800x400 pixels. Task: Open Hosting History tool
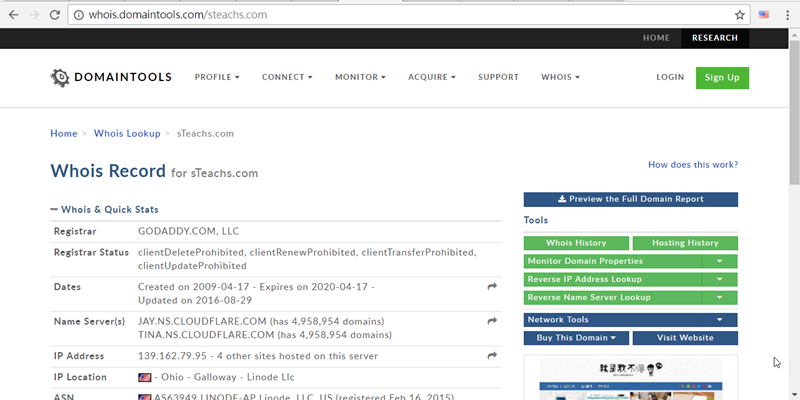[685, 243]
